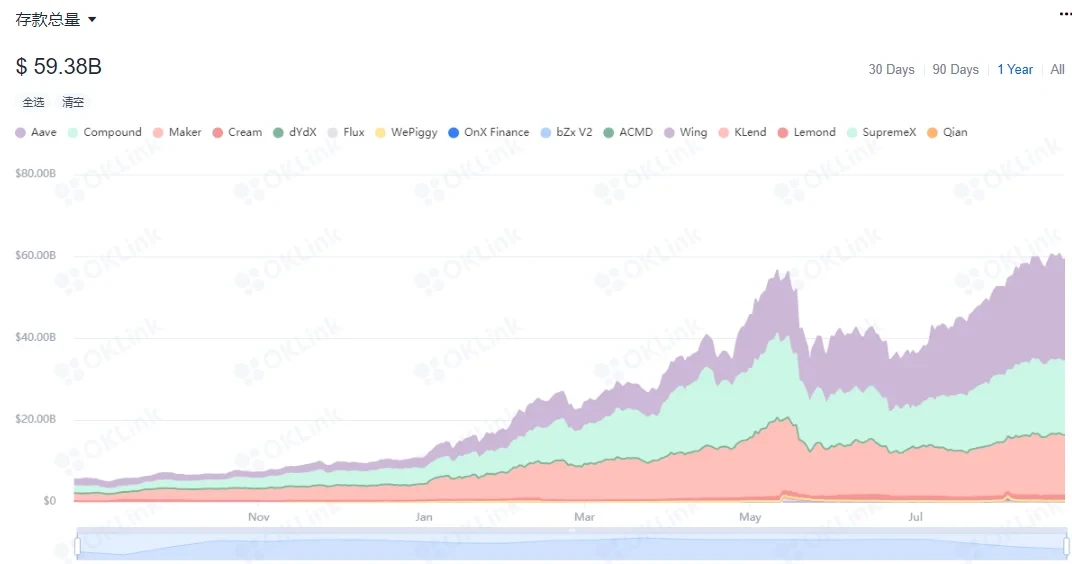
Task: Toggle the Compound legend series
Action: (104, 132)
